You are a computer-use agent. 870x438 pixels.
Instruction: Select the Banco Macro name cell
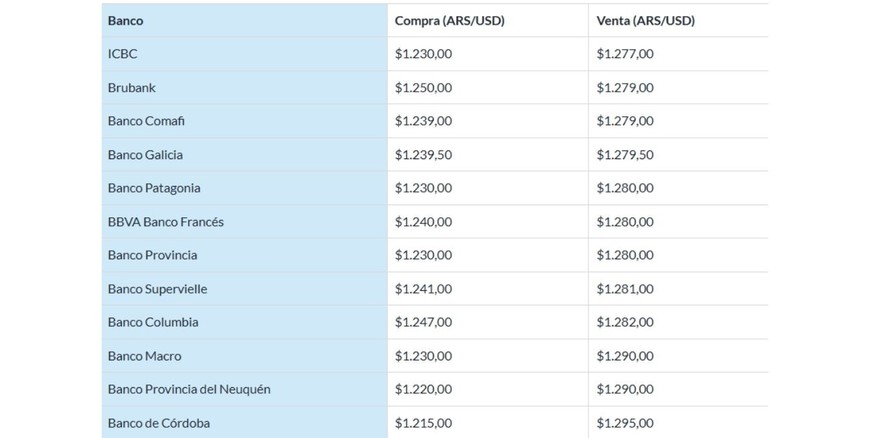pos(145,356)
